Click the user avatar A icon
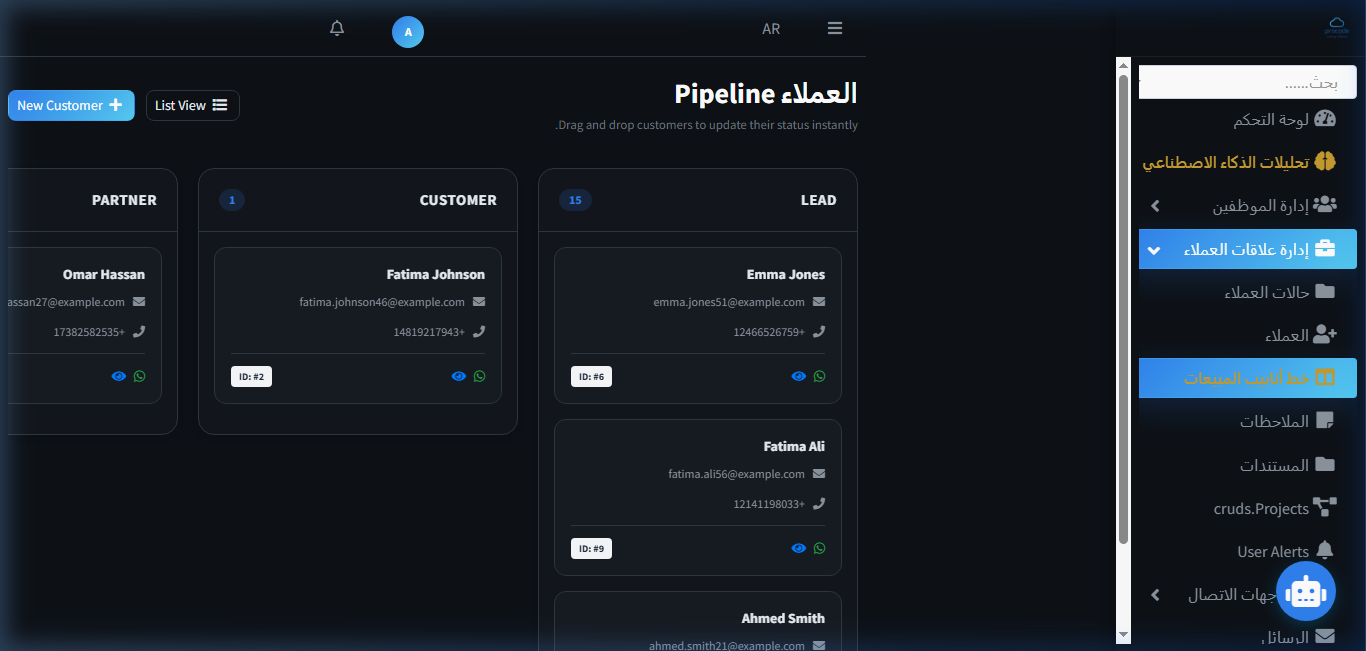Image resolution: width=1366 pixels, height=651 pixels. [x=408, y=32]
